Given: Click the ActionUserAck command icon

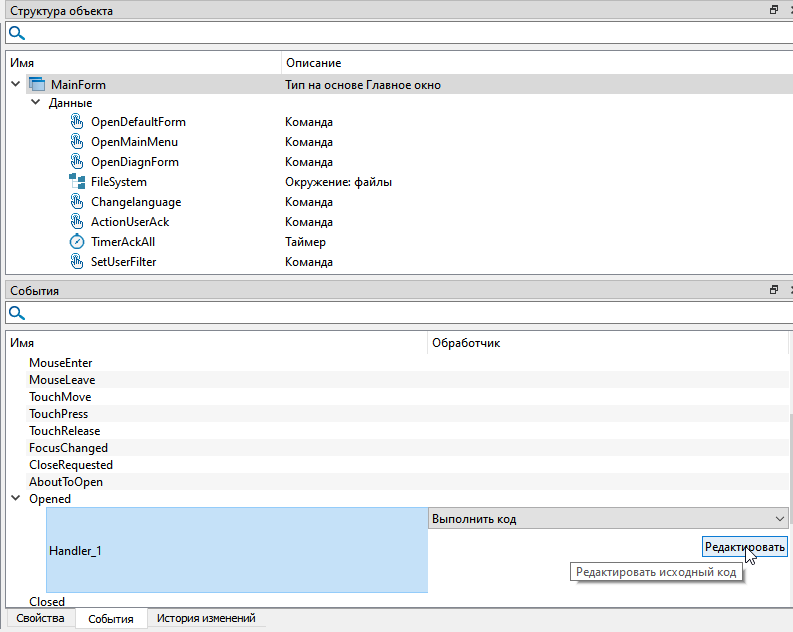Looking at the screenshot, I should [77, 222].
